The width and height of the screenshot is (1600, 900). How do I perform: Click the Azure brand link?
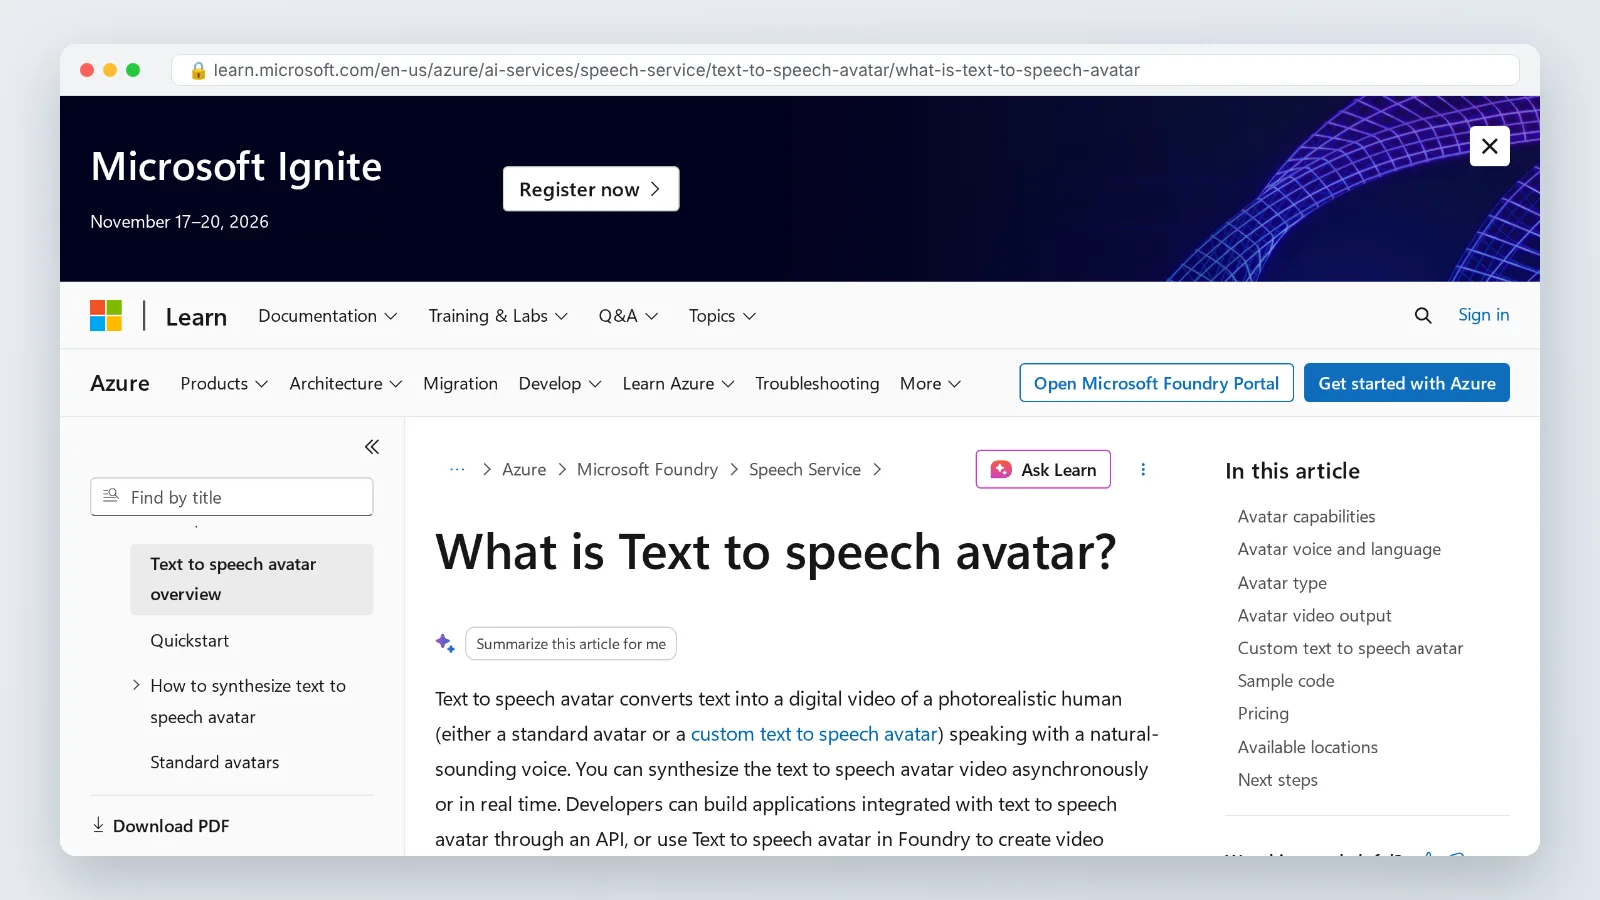[x=120, y=384]
